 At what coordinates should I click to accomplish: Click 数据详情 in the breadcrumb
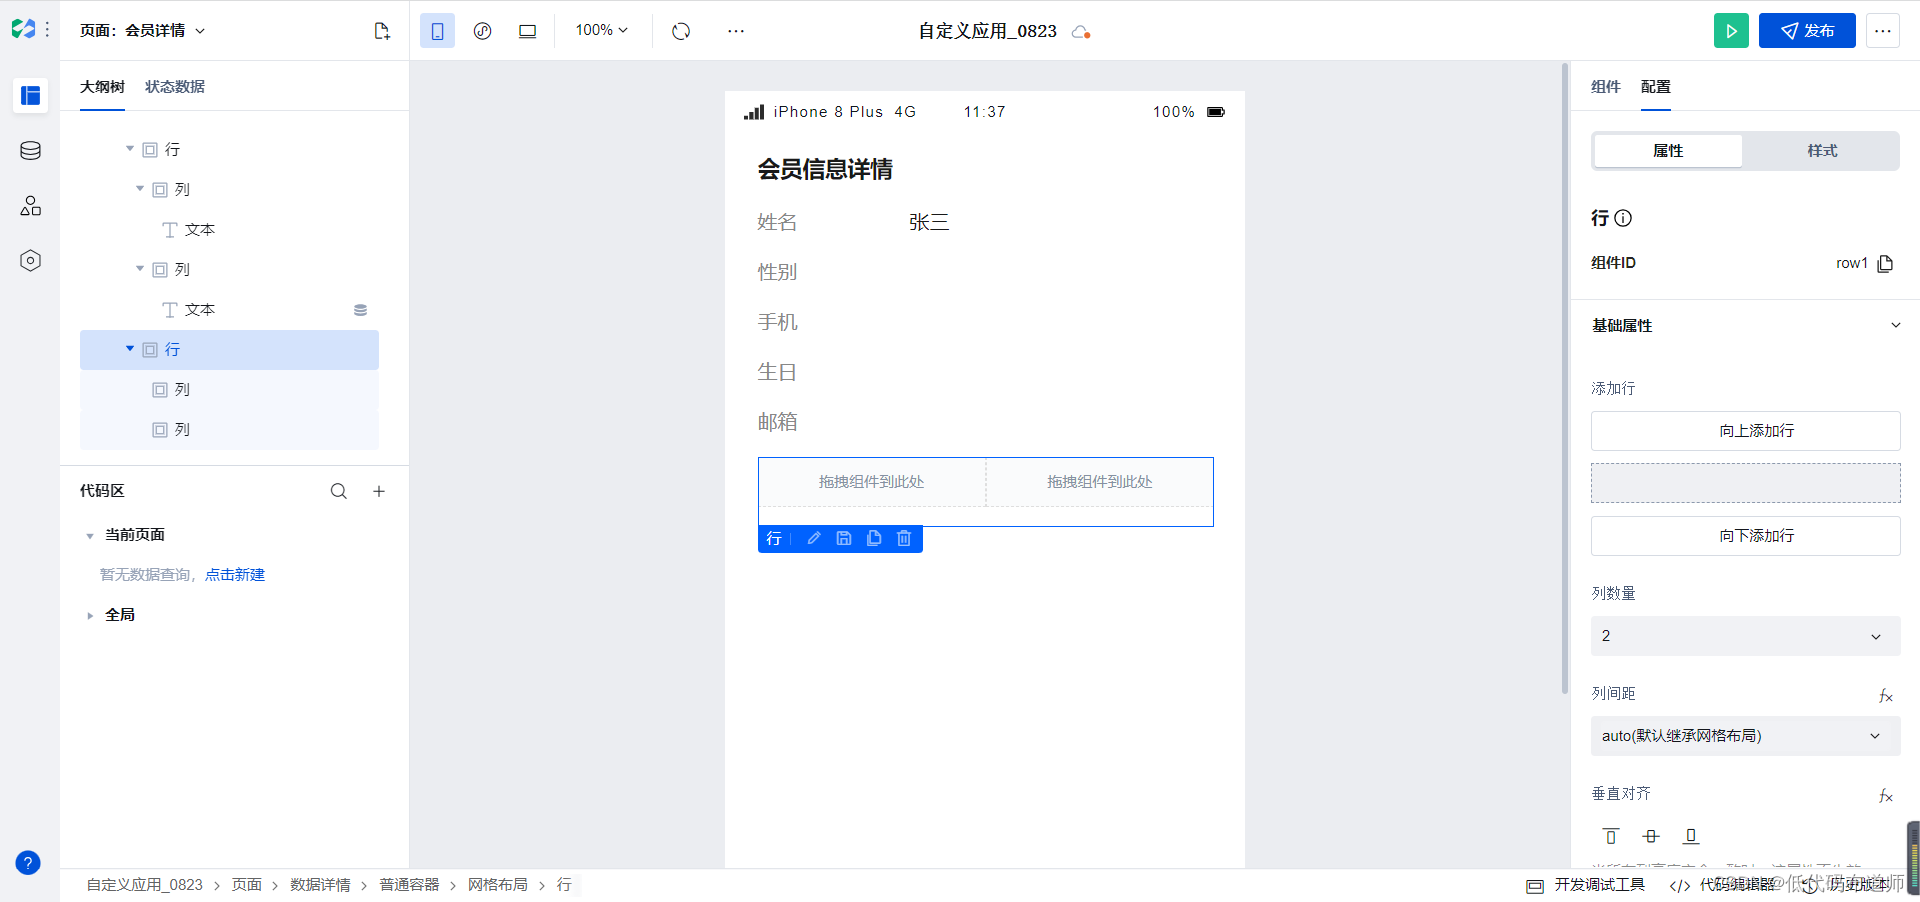tap(320, 885)
